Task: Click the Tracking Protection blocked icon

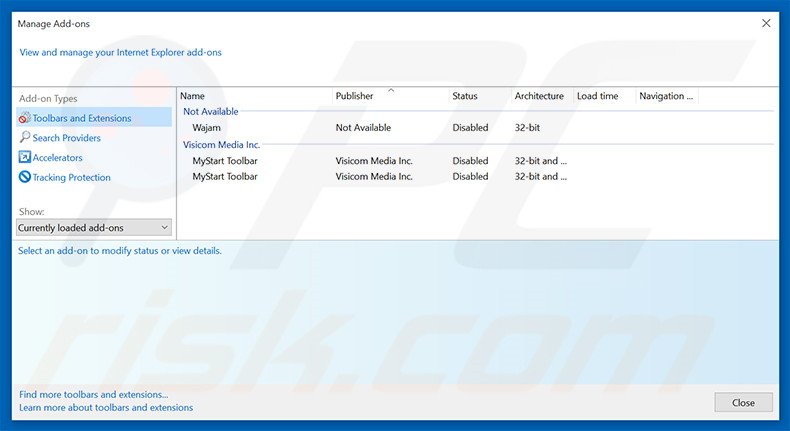Action: coord(24,177)
